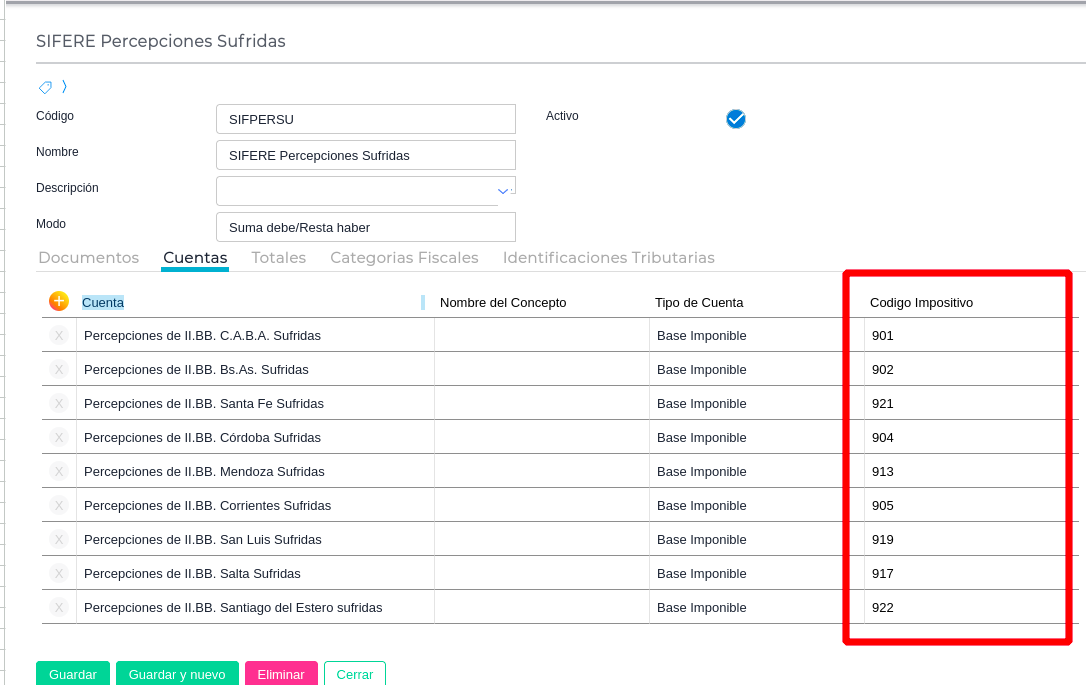Viewport: 1086px width, 685px height.
Task: Click the Guardar button
Action: click(73, 674)
